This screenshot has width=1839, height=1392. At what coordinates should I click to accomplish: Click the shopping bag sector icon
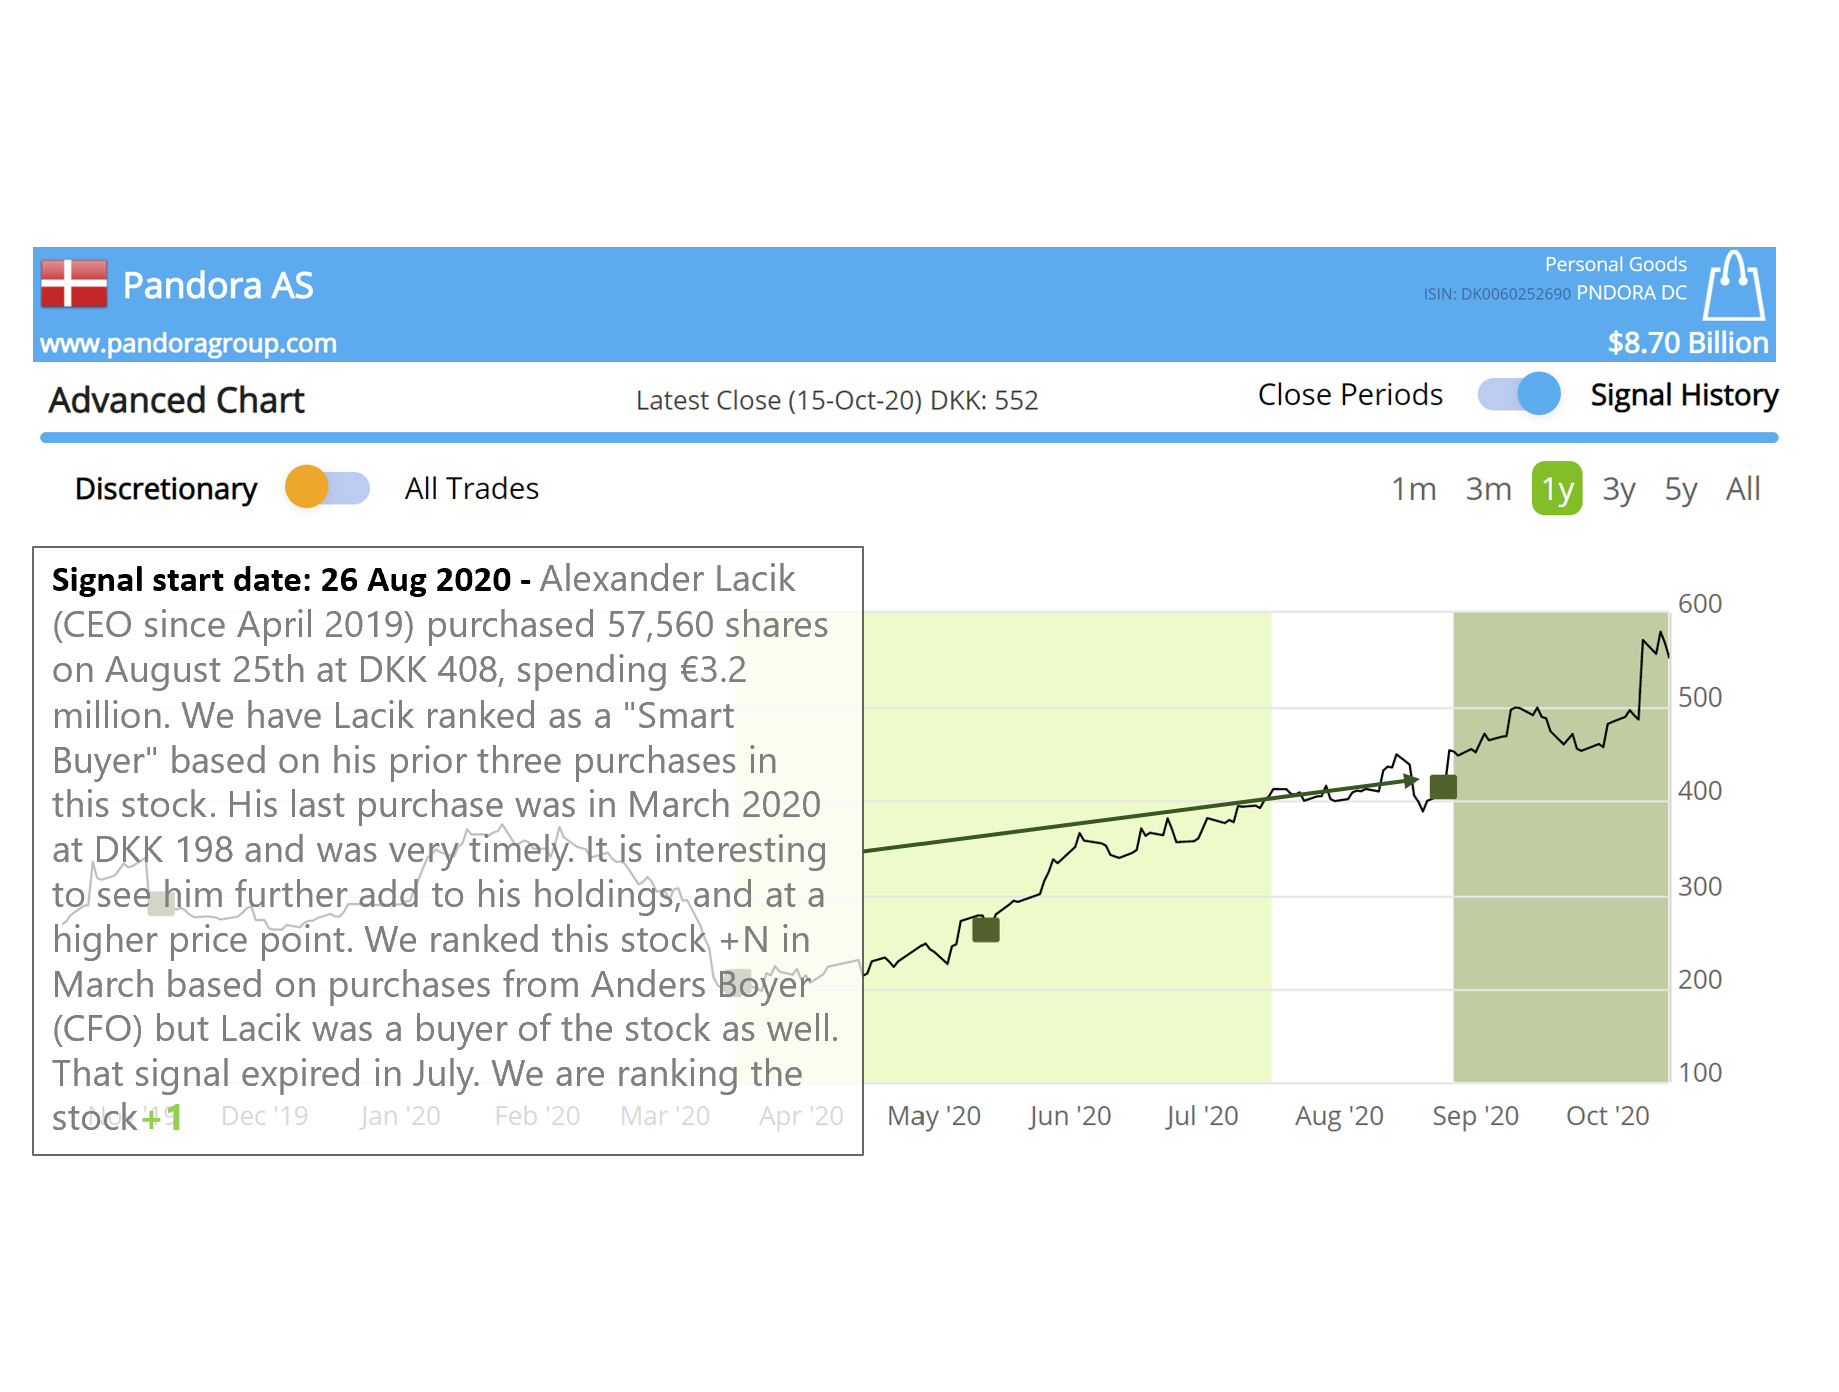[x=1735, y=286]
